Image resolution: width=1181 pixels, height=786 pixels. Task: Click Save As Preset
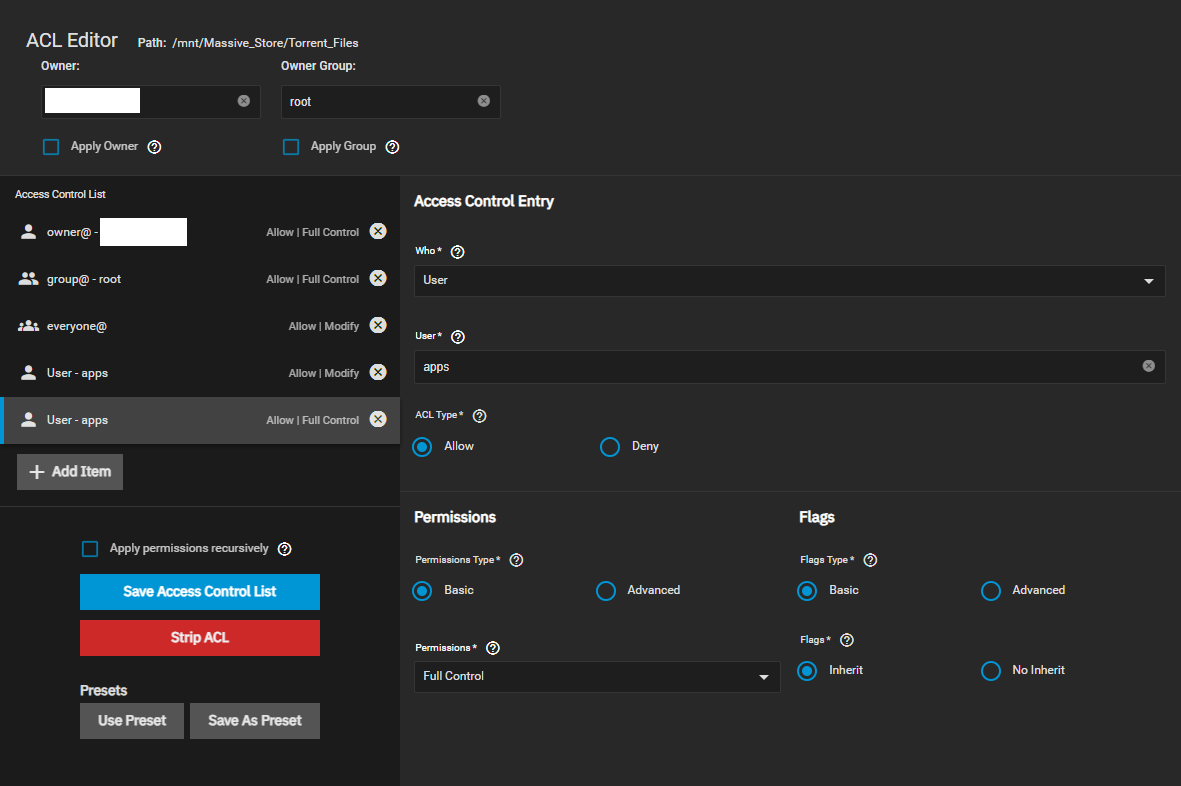click(255, 720)
